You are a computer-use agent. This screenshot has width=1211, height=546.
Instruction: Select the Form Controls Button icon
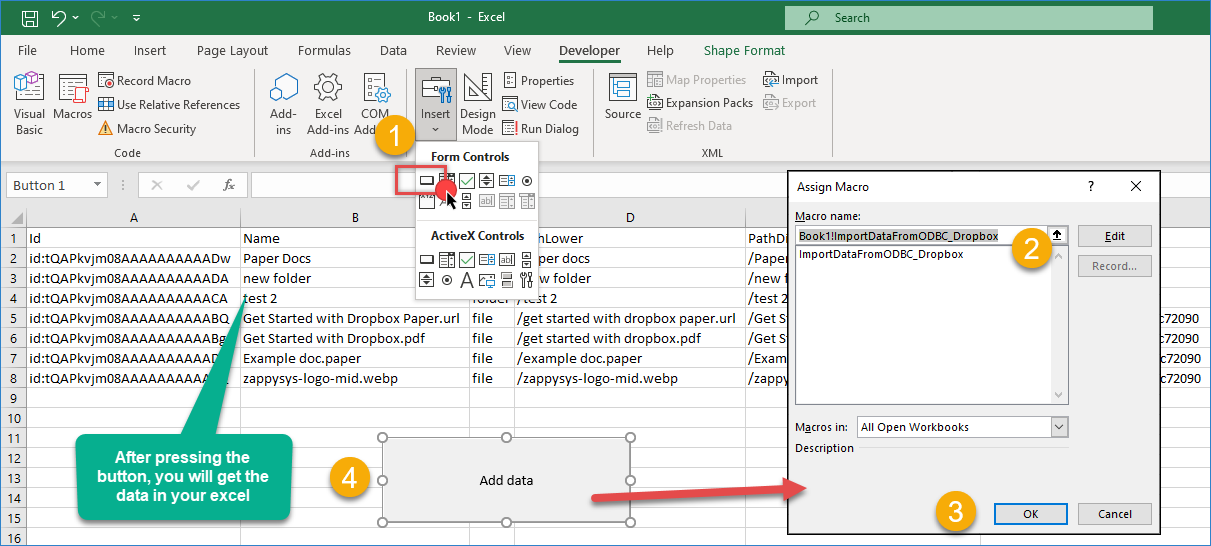427,180
